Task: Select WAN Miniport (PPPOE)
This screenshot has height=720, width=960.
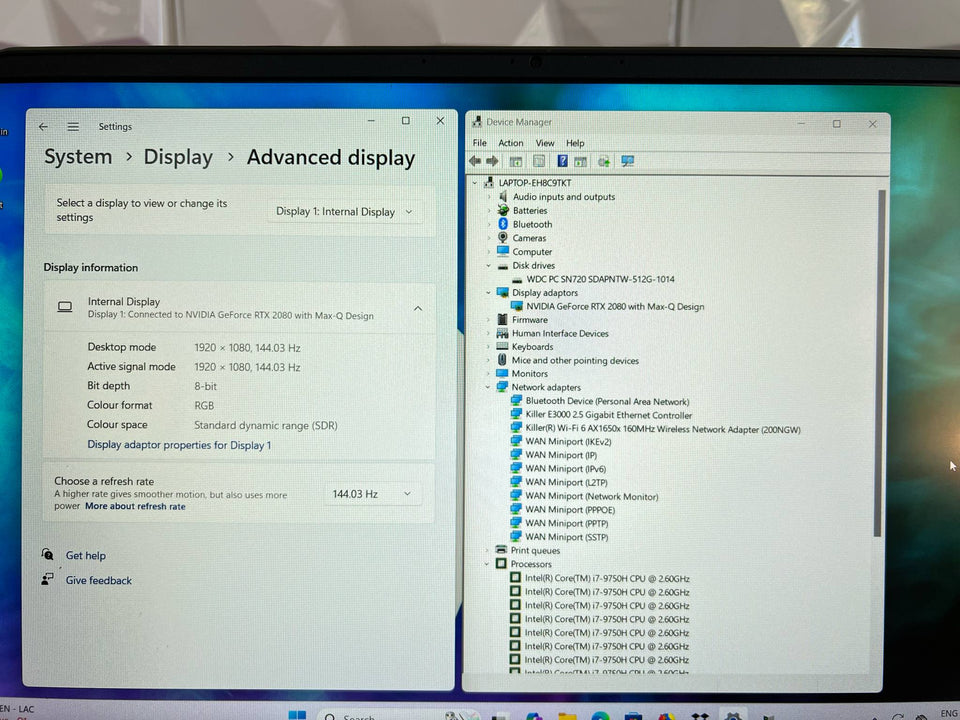Action: (570, 509)
